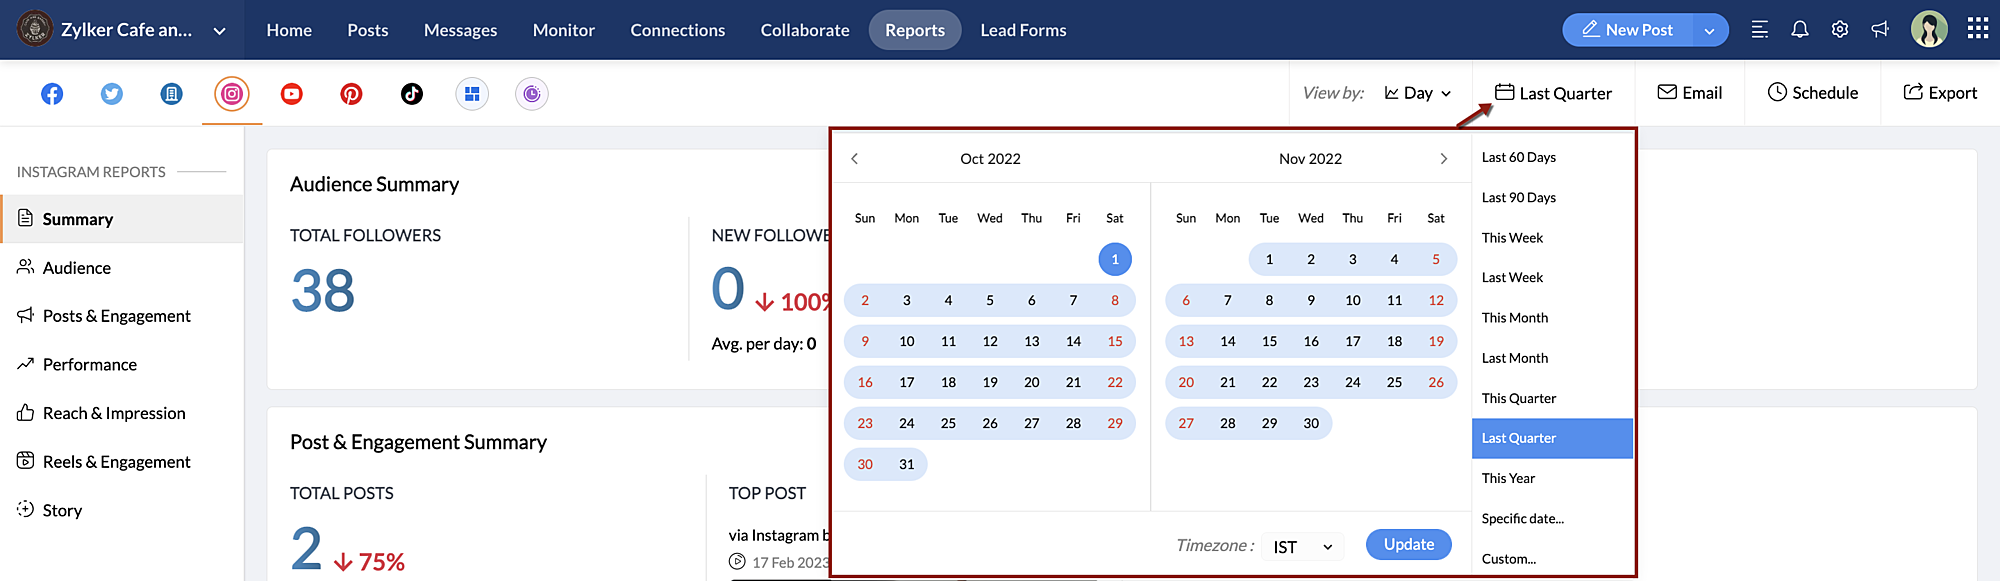Open the apps grid launcher
Image resolution: width=2000 pixels, height=581 pixels.
coord(1978,29)
